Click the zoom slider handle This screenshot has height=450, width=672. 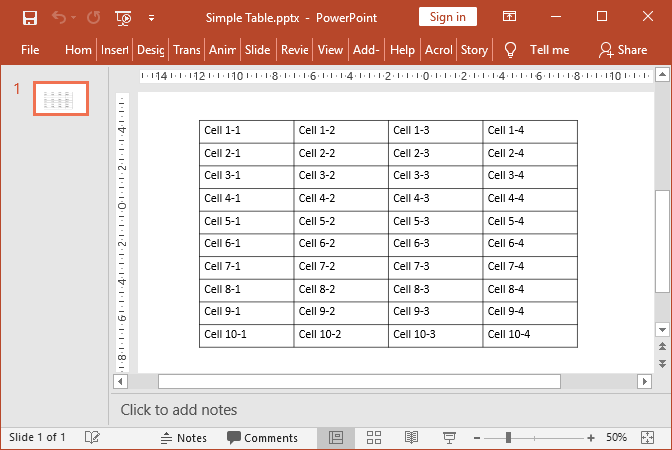click(x=509, y=437)
